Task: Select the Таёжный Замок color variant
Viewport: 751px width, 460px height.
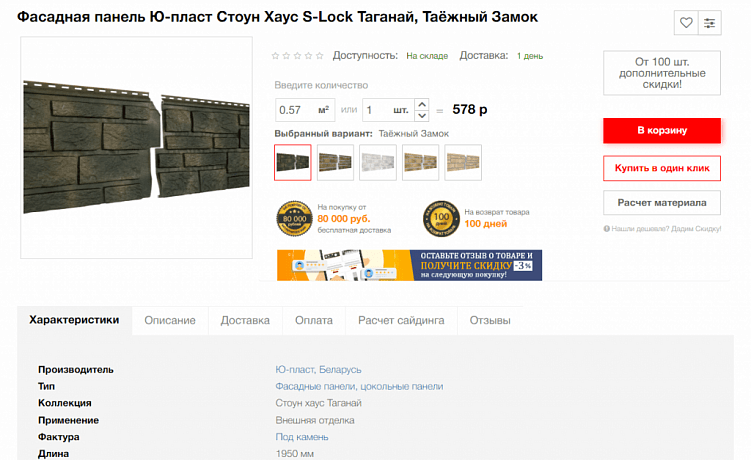Action: tap(293, 162)
